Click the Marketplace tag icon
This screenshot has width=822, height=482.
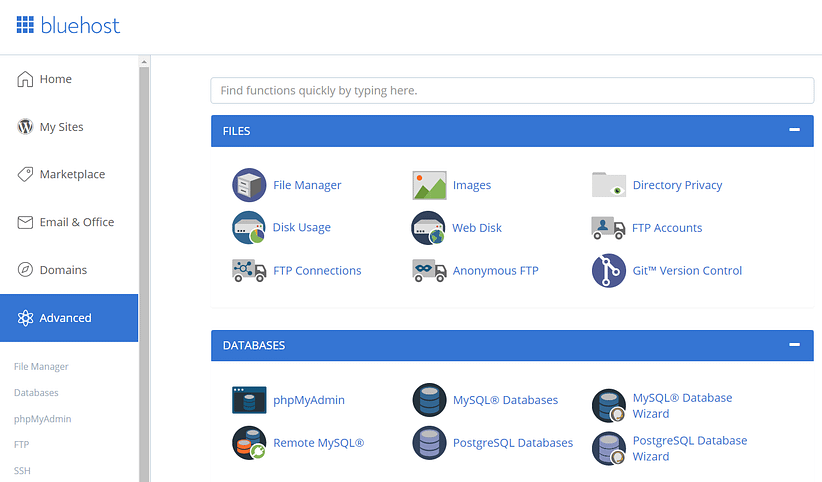click(x=25, y=174)
